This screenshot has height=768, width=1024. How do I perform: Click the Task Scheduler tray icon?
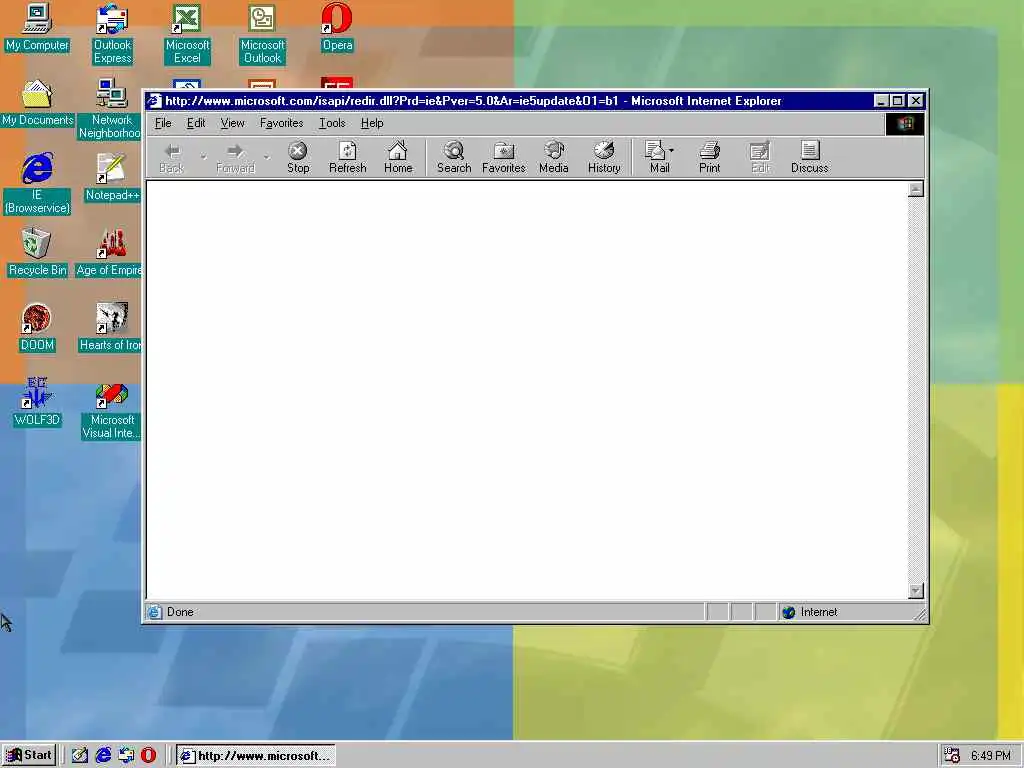[952, 756]
